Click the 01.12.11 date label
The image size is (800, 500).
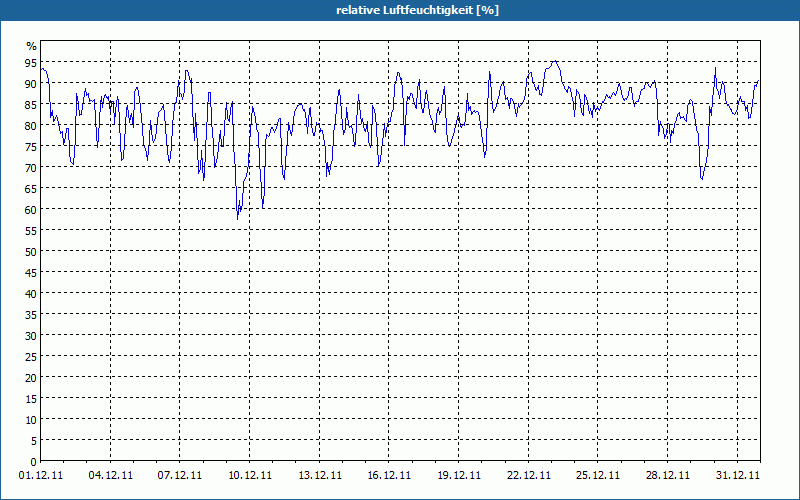click(x=41, y=475)
